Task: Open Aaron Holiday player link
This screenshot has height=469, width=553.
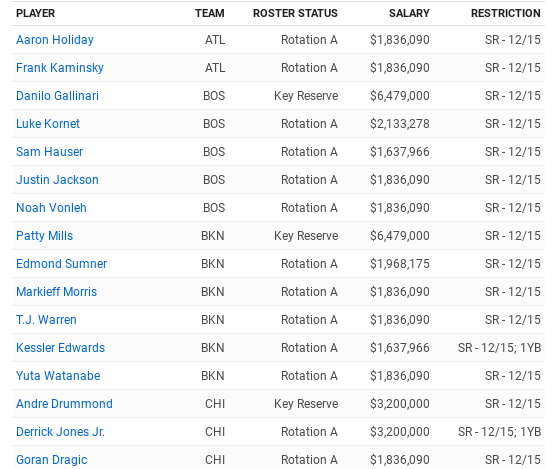Action: pyautogui.click(x=55, y=40)
